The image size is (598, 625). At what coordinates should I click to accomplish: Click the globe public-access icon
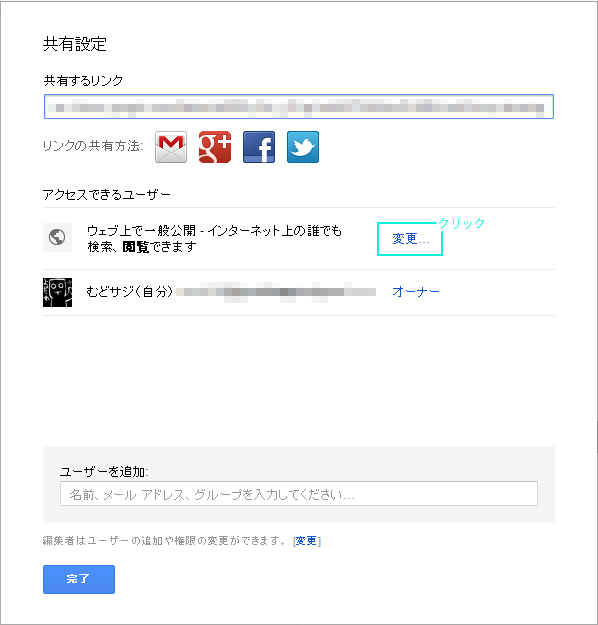tap(57, 237)
